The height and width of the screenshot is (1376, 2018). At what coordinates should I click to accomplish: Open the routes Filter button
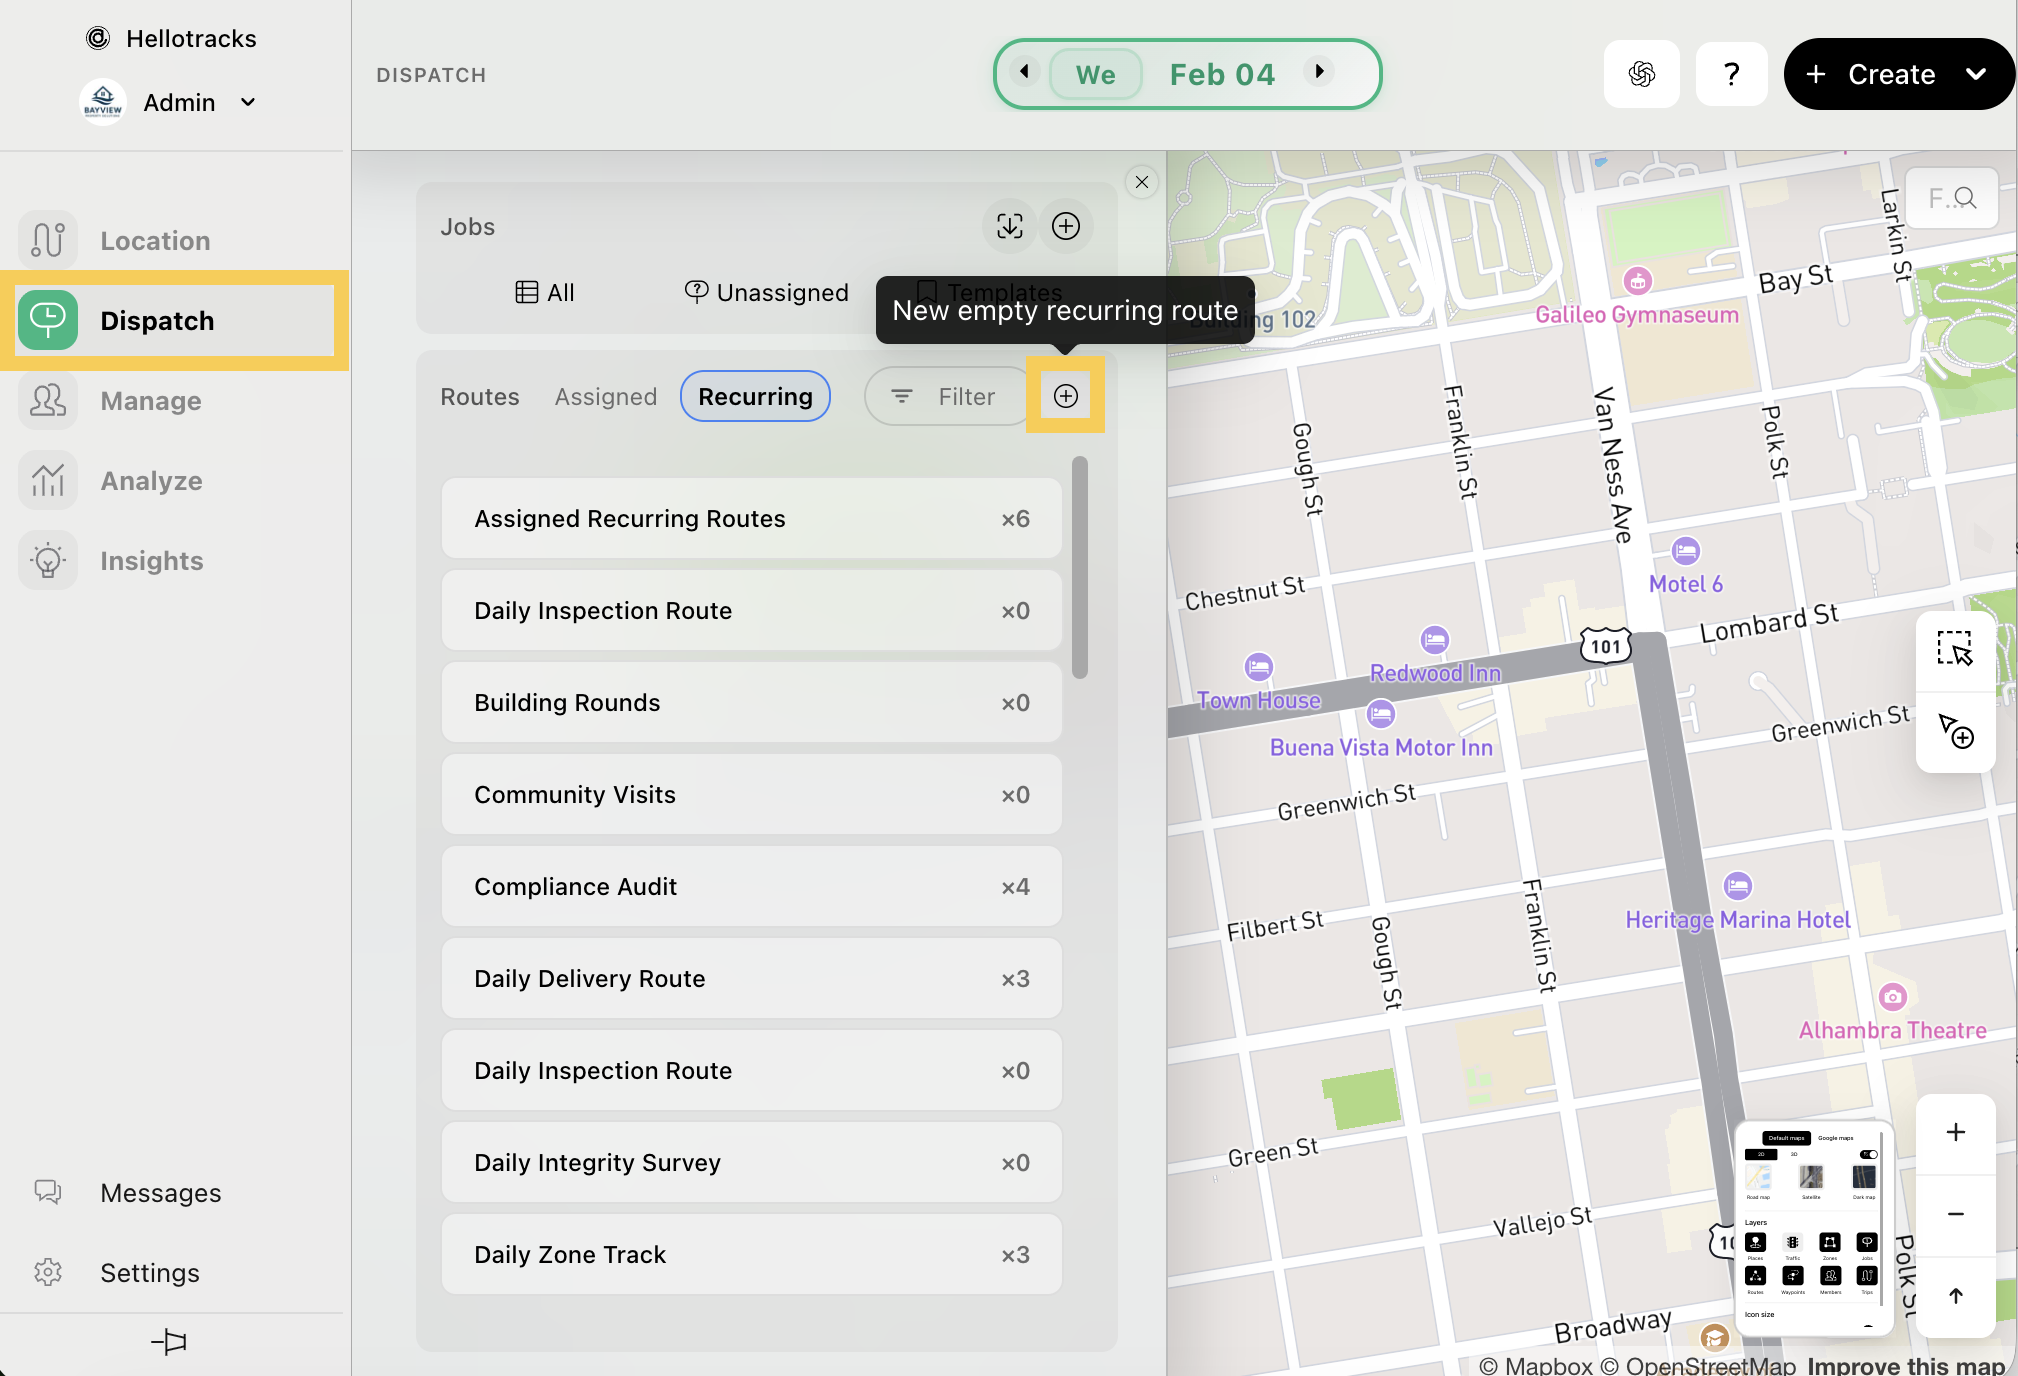(945, 397)
